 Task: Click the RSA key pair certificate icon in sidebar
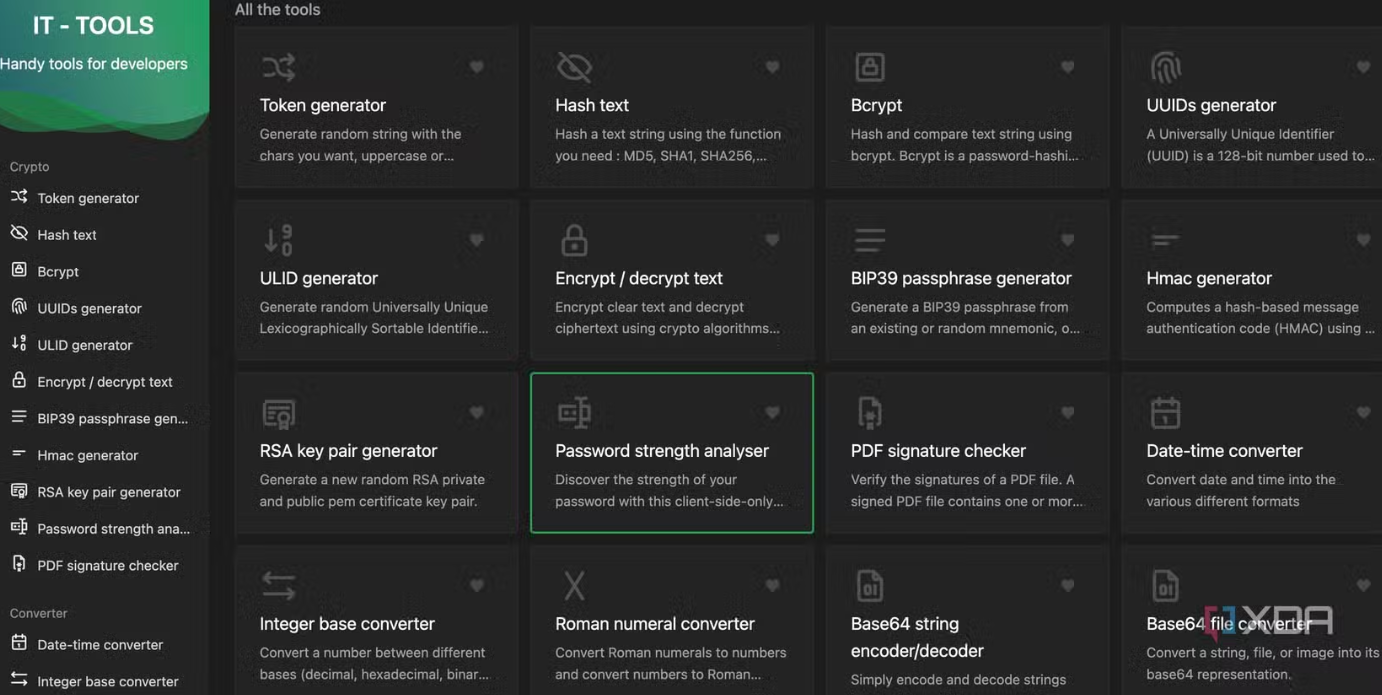[x=19, y=491]
